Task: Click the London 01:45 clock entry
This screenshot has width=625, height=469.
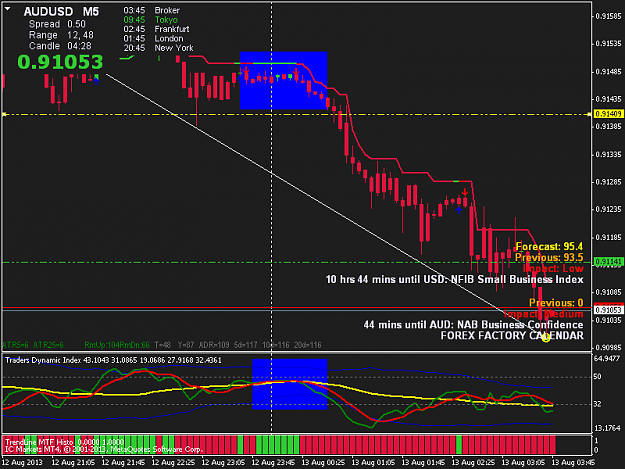Action: coord(153,39)
